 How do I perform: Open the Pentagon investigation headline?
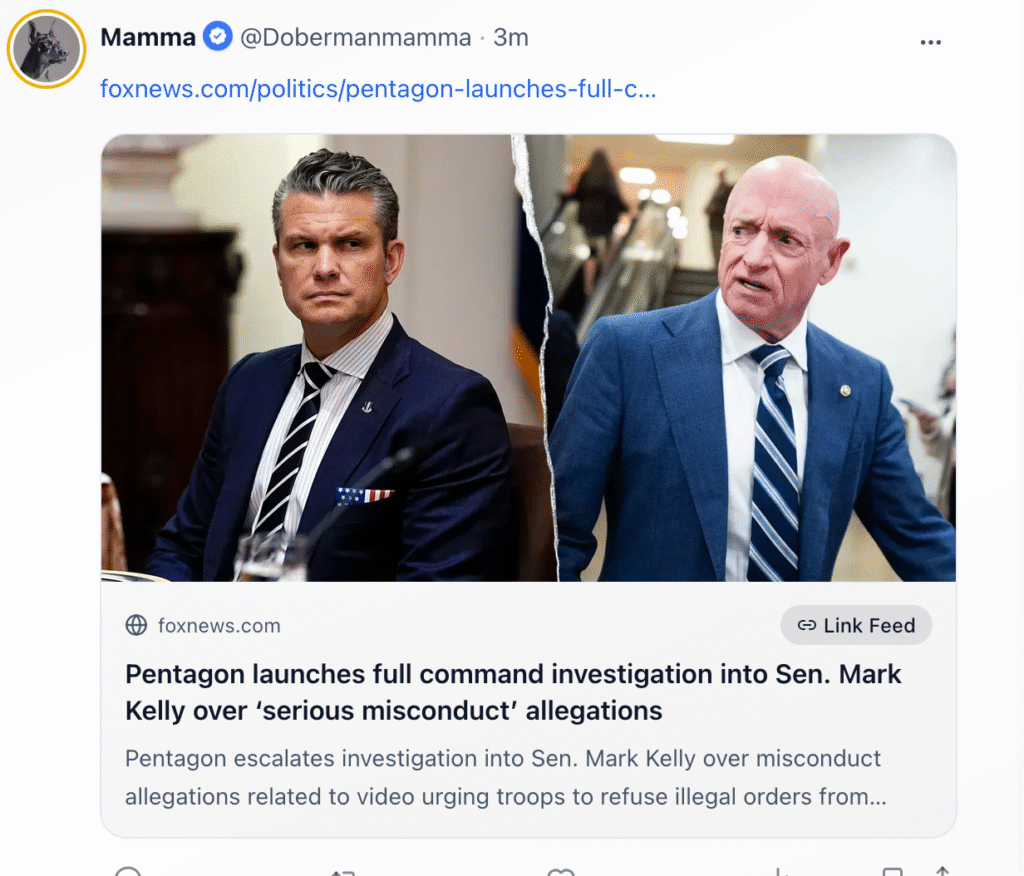(x=513, y=692)
